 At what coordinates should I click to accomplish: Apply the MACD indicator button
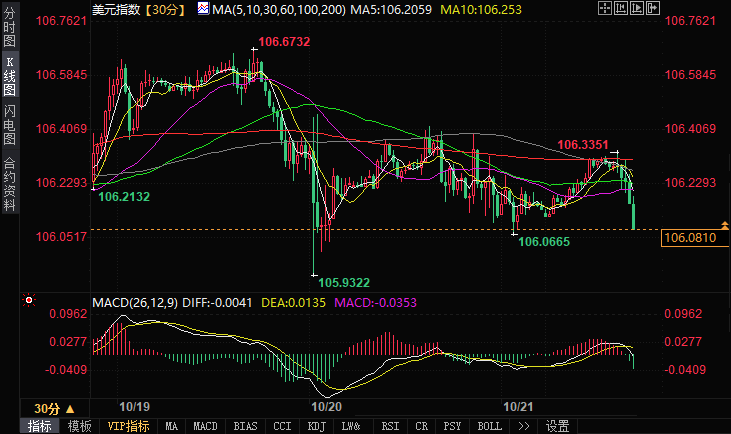click(x=205, y=426)
